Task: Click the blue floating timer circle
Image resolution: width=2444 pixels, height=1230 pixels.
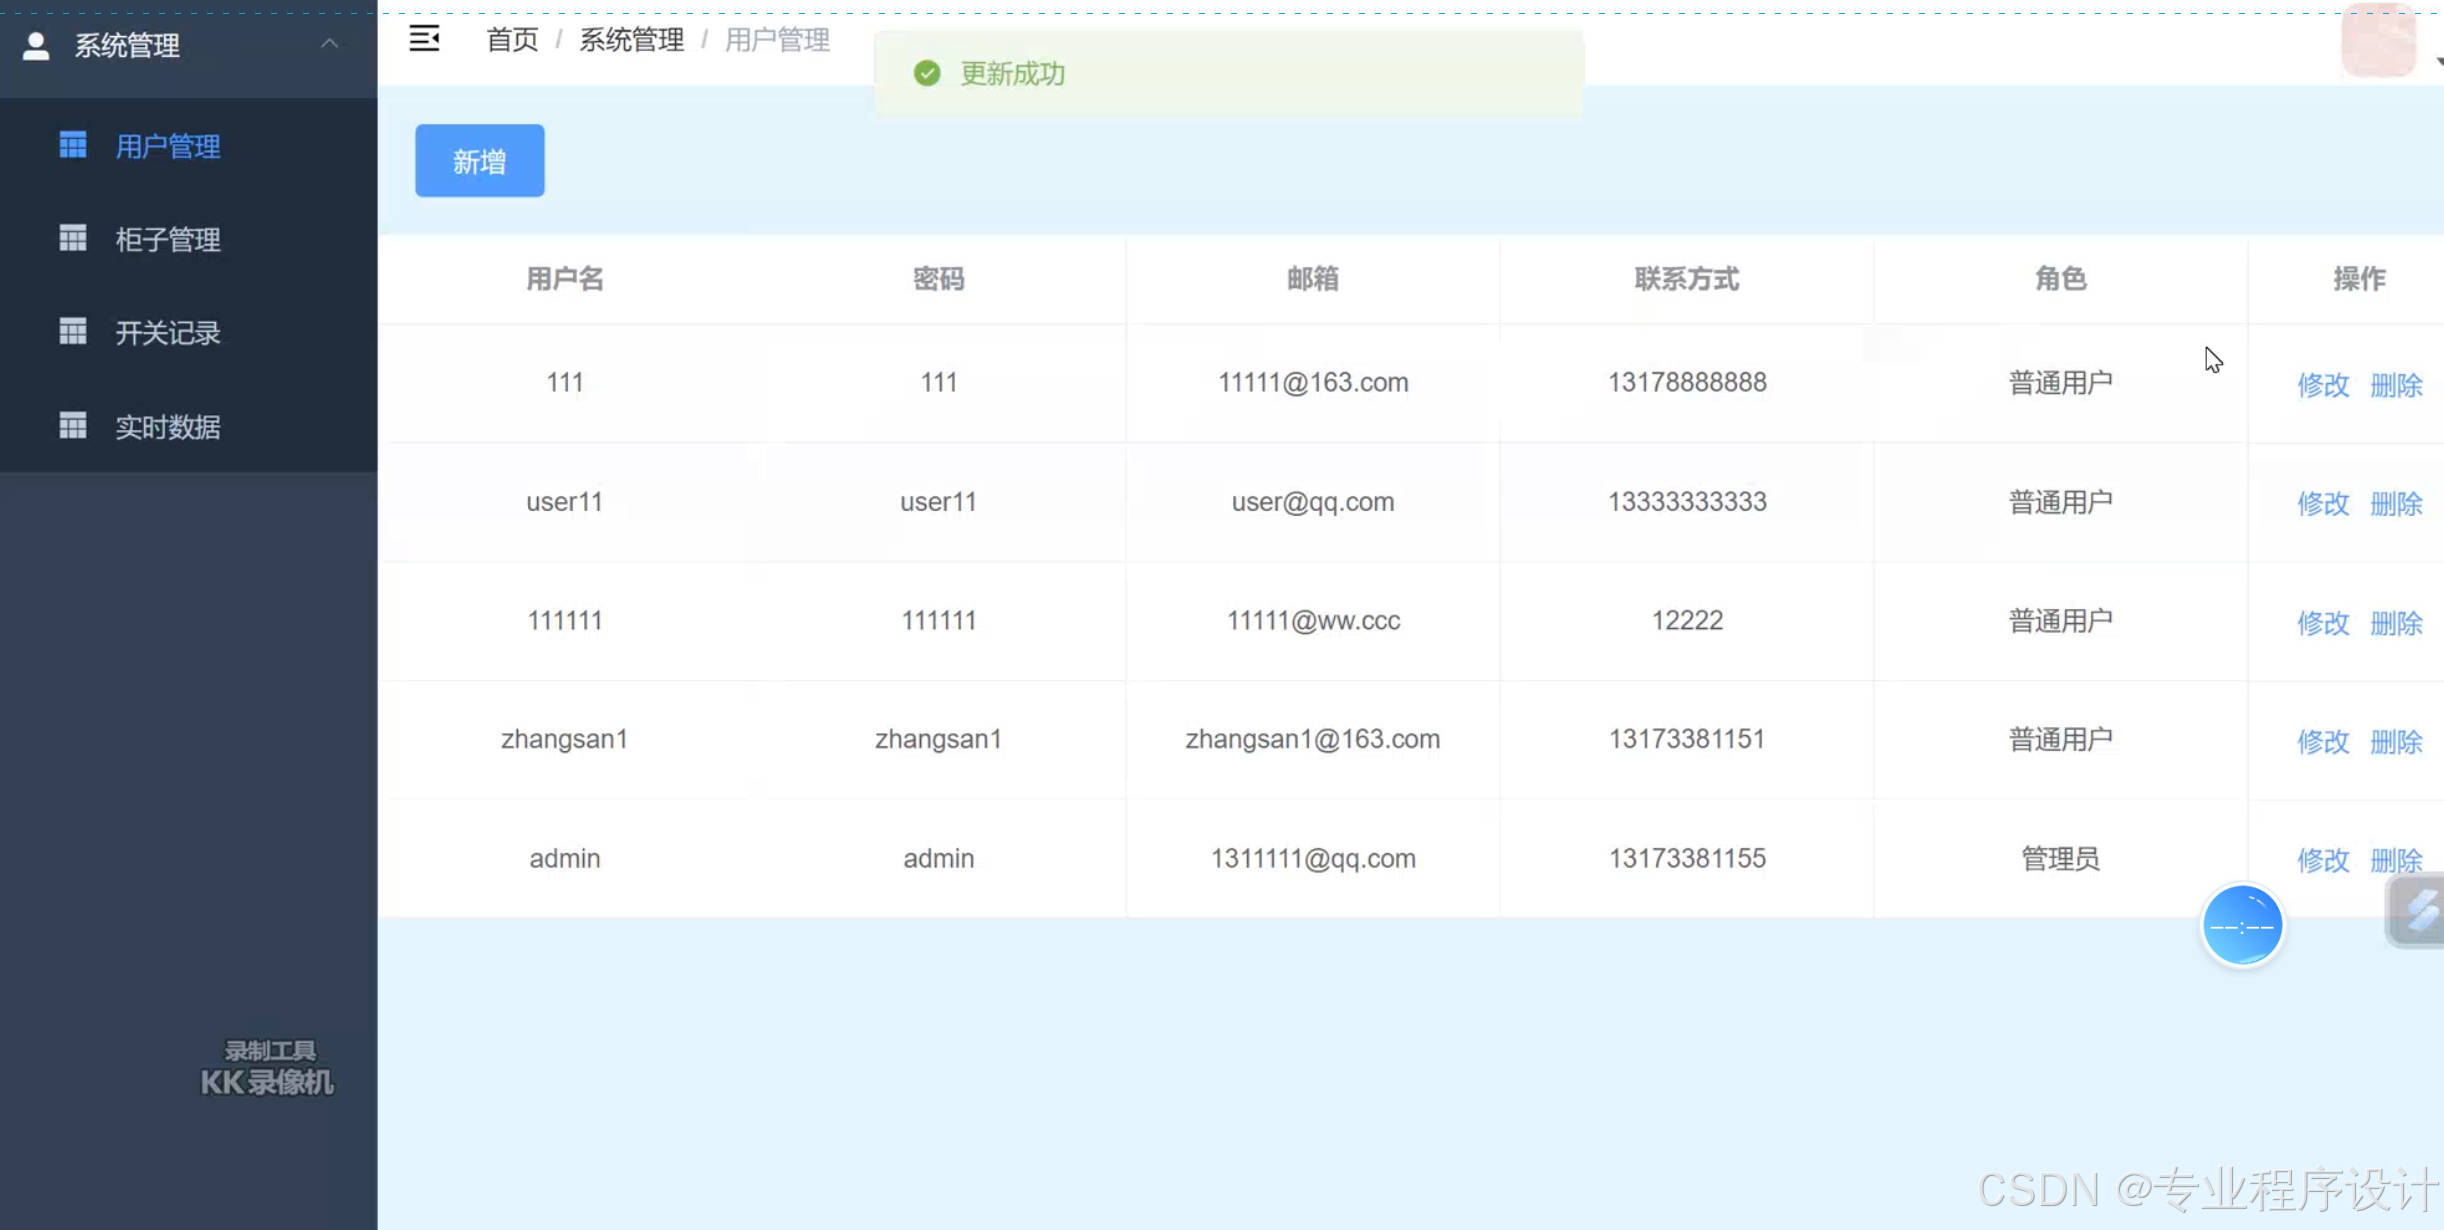Action: click(2242, 926)
